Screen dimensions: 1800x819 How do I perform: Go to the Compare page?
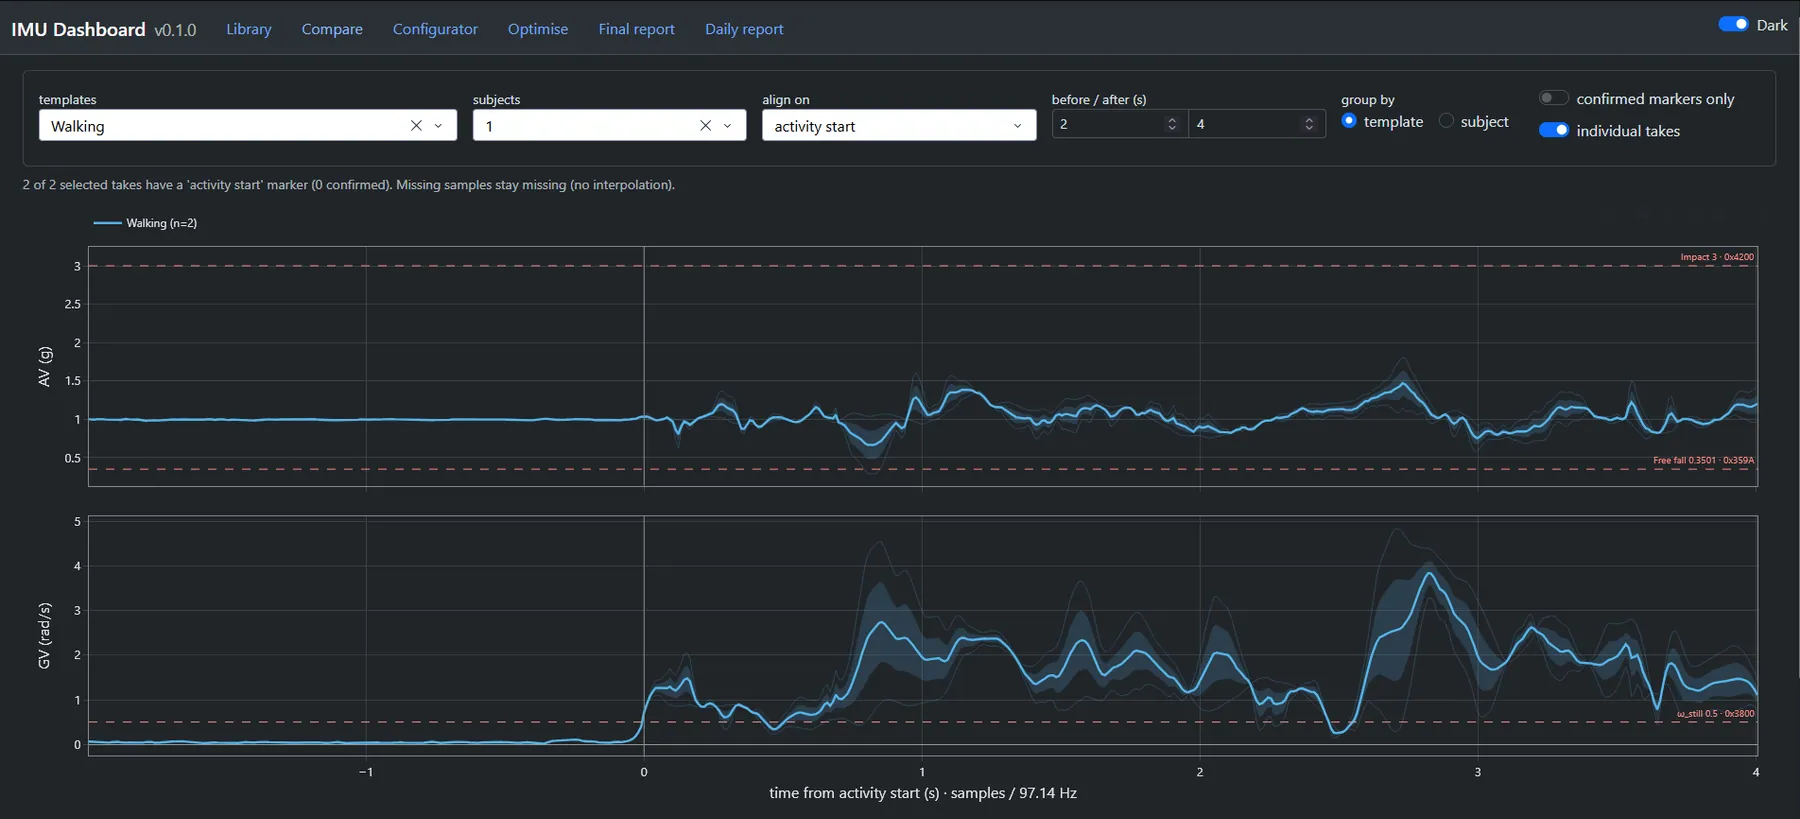(x=332, y=29)
